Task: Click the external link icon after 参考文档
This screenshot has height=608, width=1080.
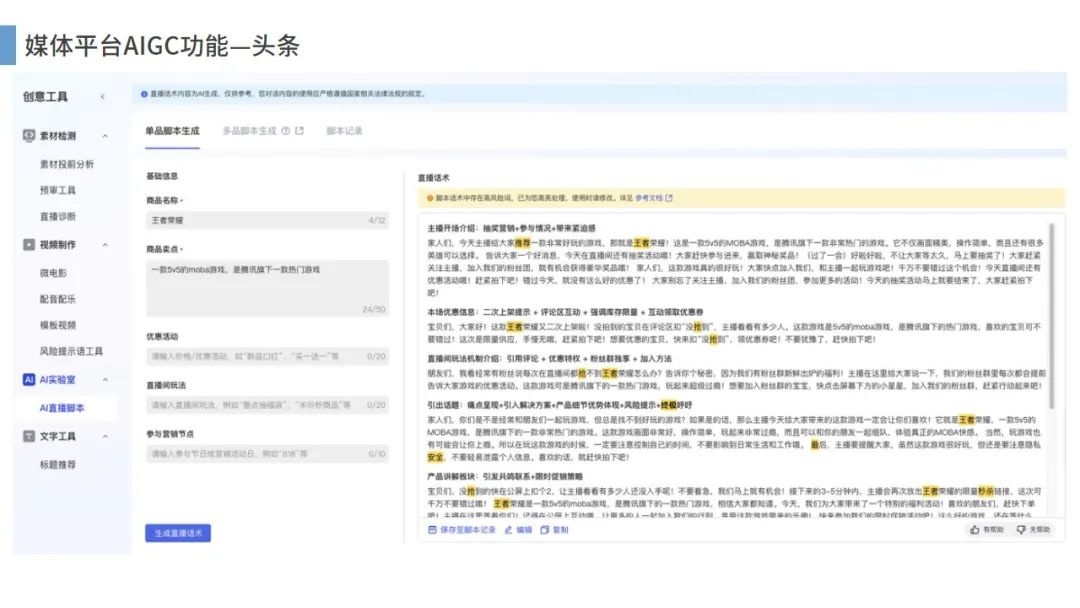Action: click(667, 197)
